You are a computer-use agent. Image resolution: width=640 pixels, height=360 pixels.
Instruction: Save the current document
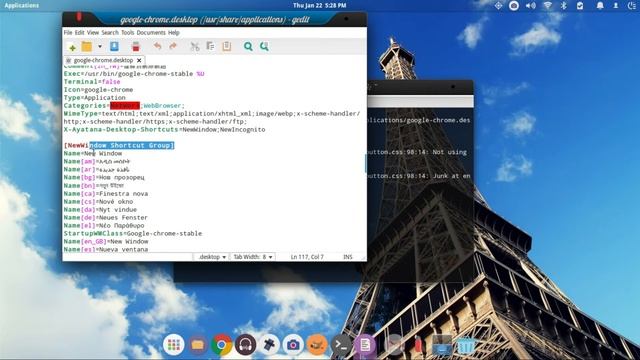coord(114,46)
